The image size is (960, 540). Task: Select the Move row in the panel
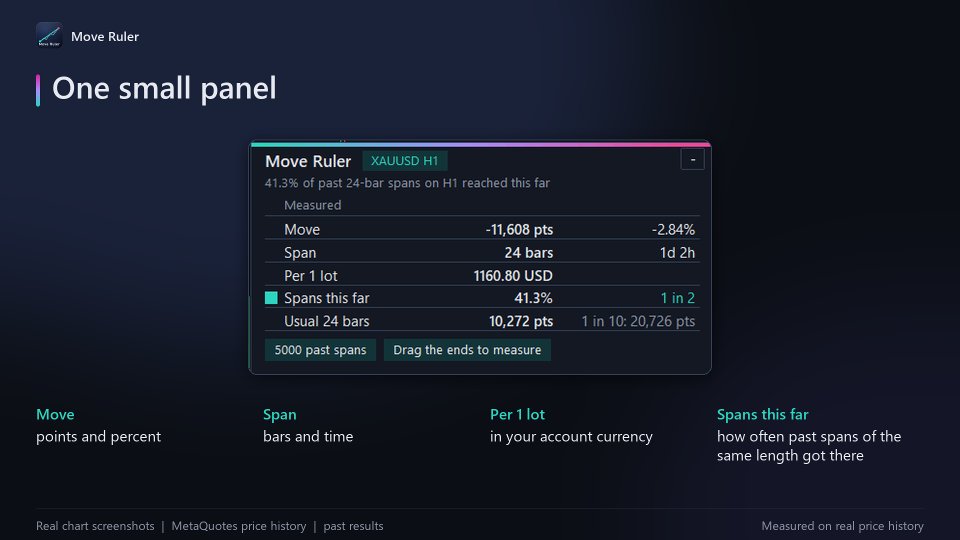pyautogui.click(x=482, y=229)
